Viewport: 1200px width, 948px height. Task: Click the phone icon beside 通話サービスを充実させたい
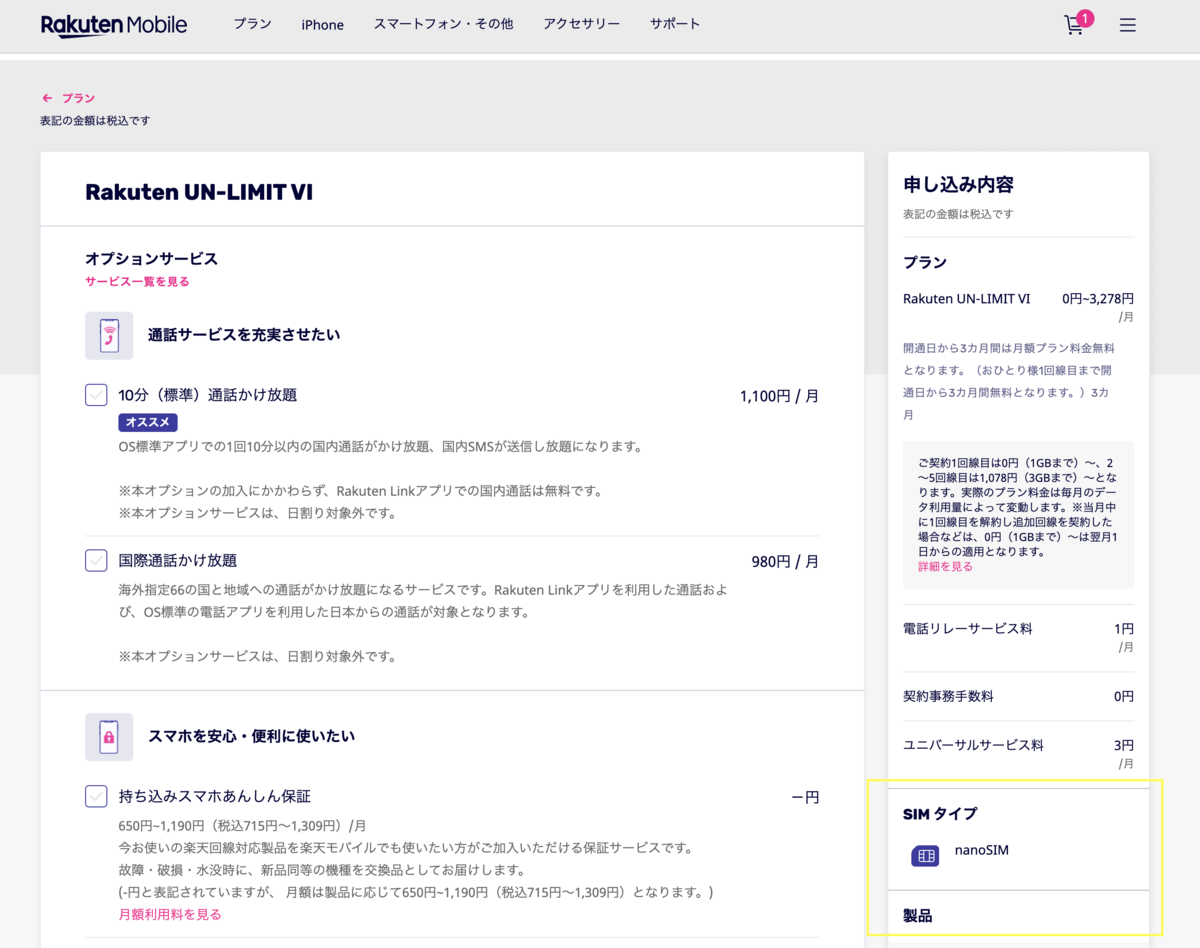tap(109, 335)
